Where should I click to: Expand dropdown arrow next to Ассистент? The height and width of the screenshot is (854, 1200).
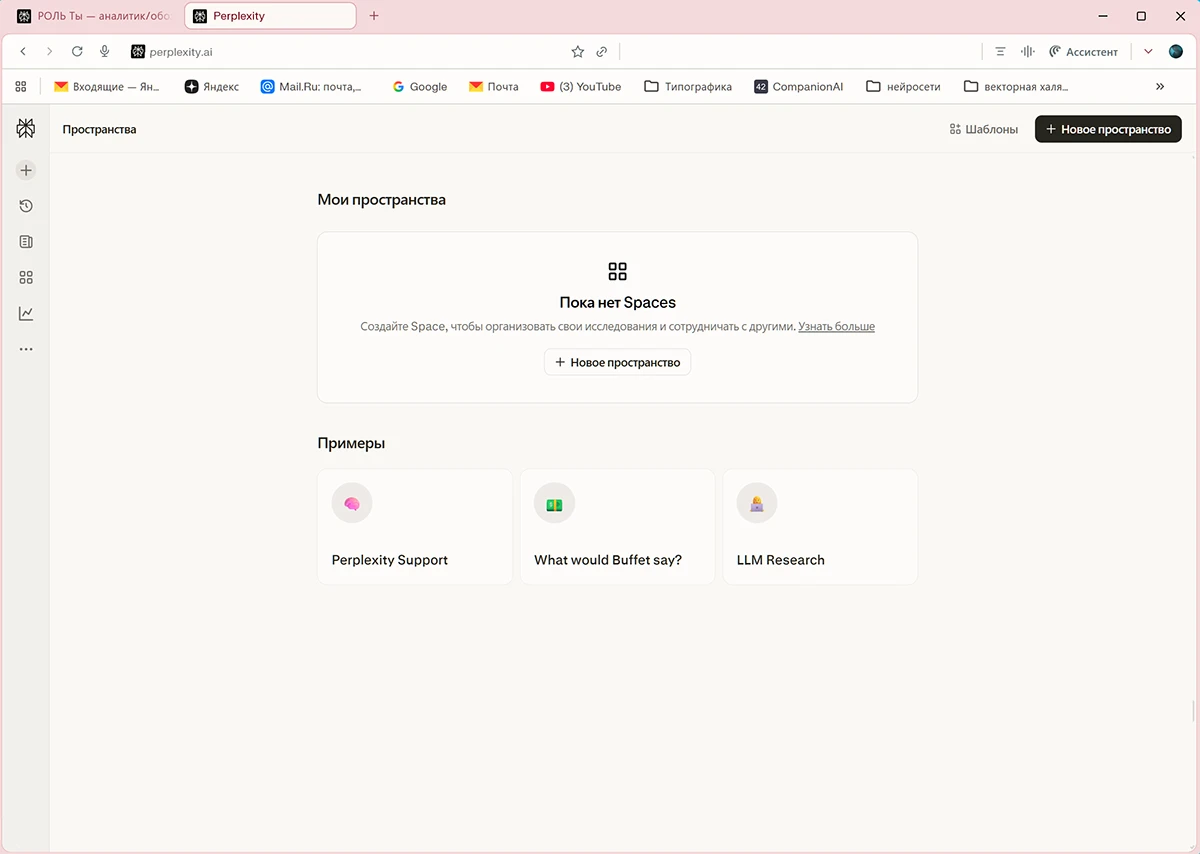[x=1148, y=52]
